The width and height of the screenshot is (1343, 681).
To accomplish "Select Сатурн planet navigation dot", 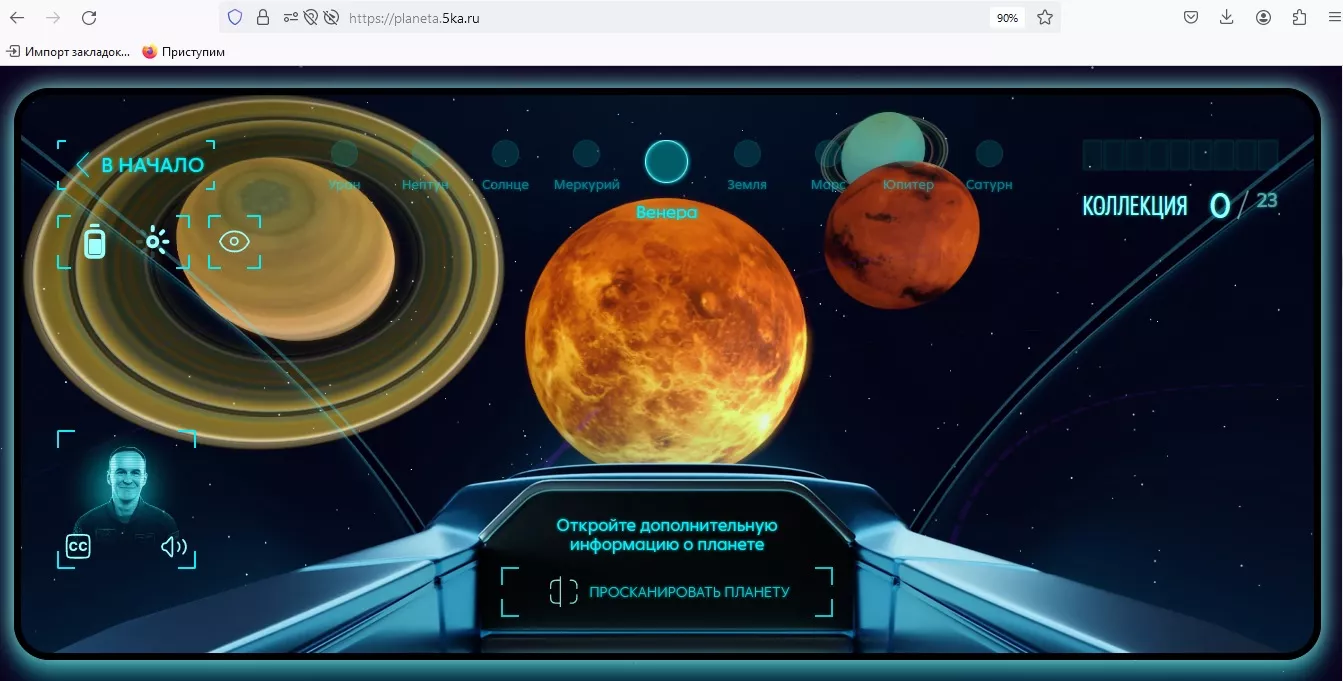I will pyautogui.click(x=989, y=154).
